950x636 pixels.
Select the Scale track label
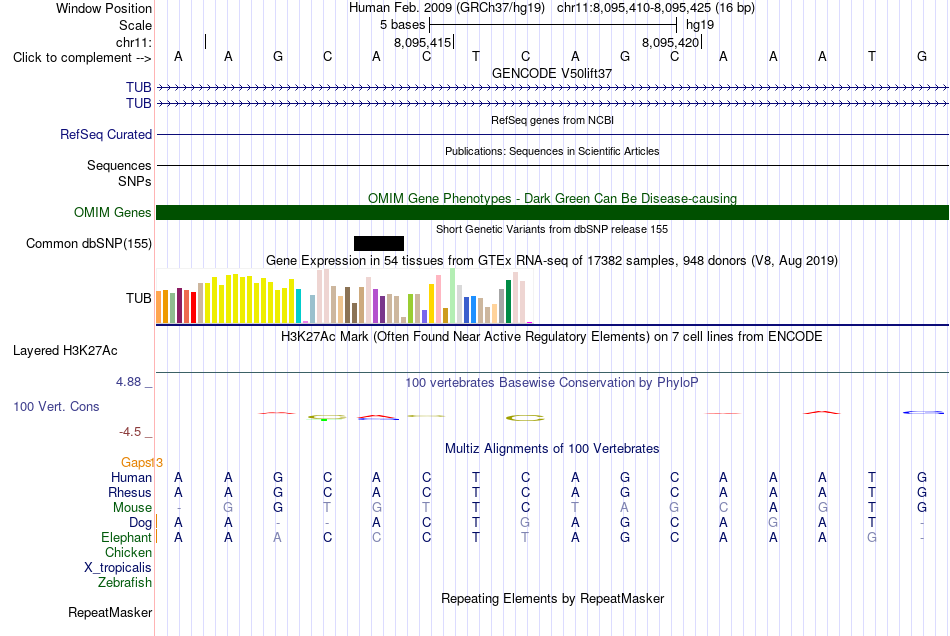coord(135,25)
